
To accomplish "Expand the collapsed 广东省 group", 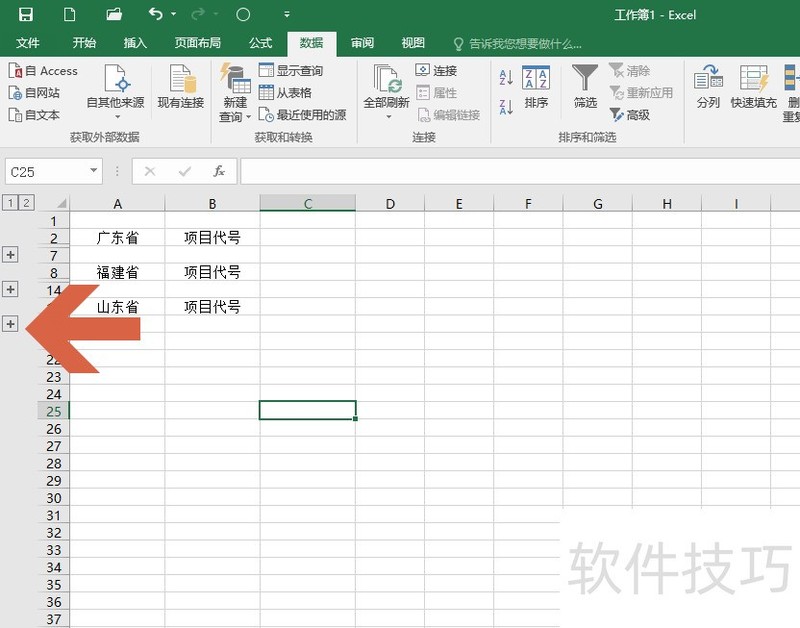I will click(10, 254).
